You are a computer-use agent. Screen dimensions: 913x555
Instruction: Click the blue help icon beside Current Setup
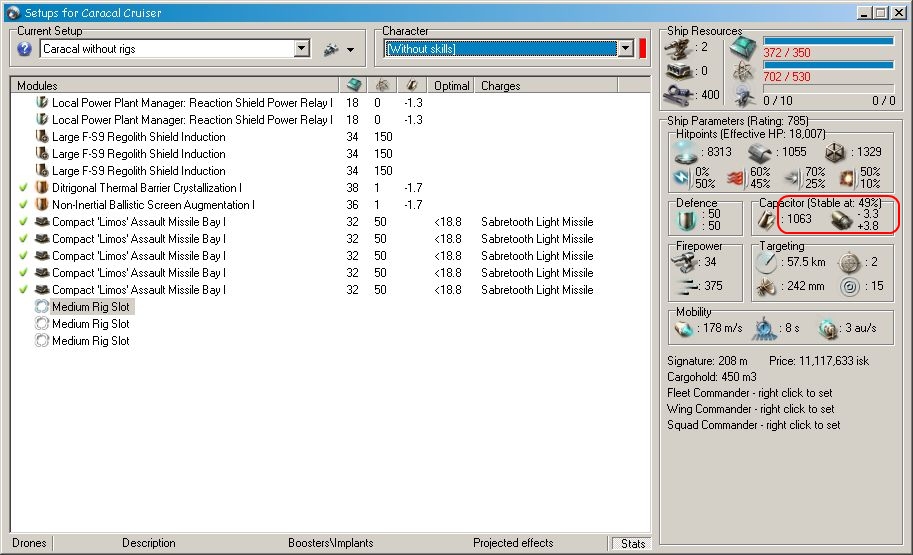click(x=25, y=49)
